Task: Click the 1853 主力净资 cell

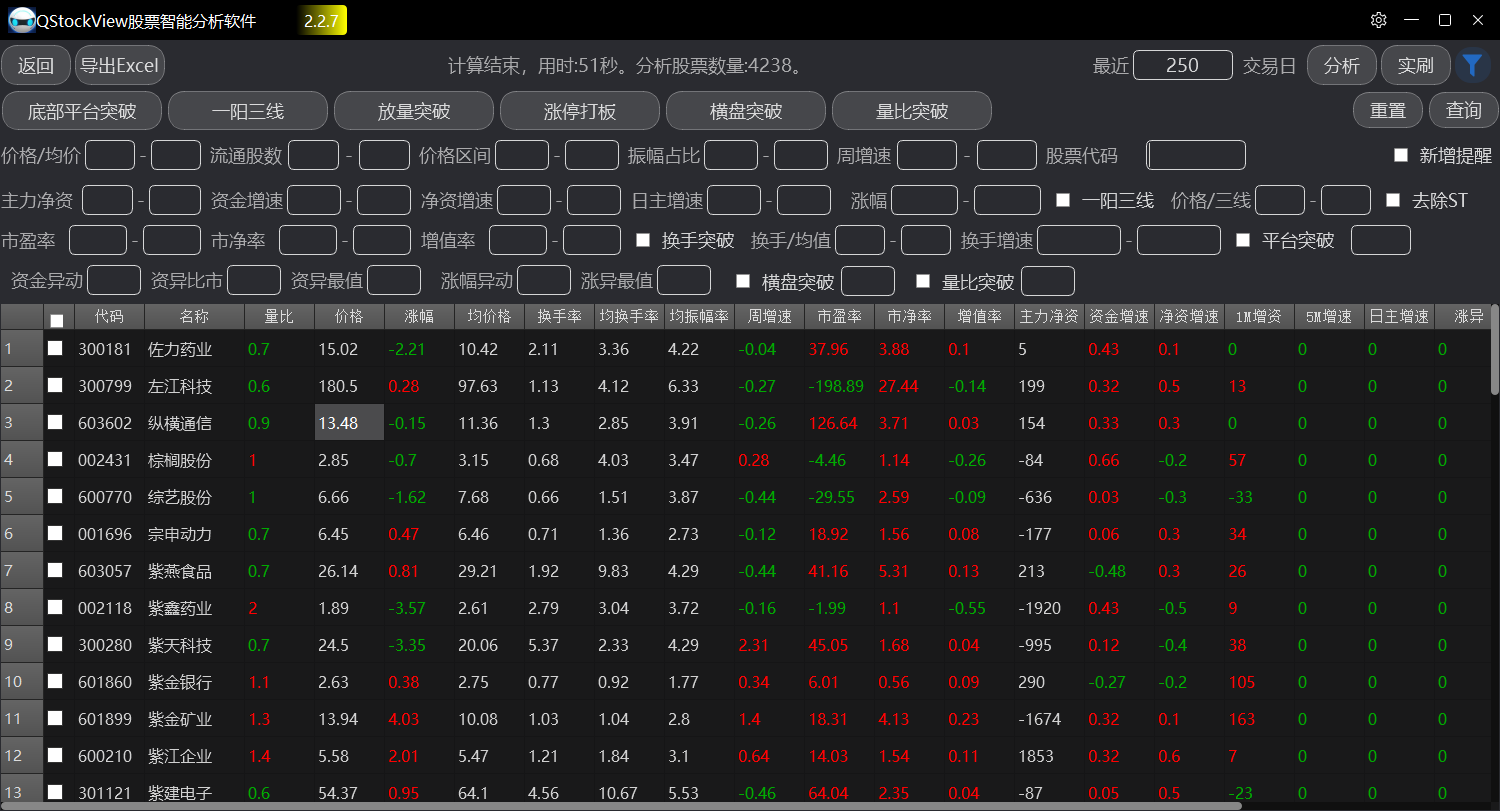Action: click(x=1049, y=756)
